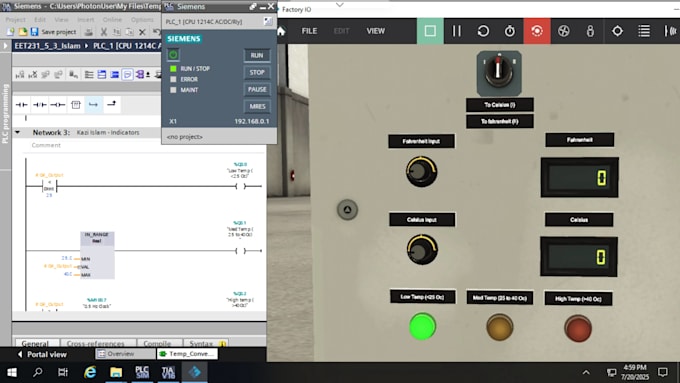
Task: Click the print icon in TIA toolbar
Action: pyautogui.click(x=88, y=32)
